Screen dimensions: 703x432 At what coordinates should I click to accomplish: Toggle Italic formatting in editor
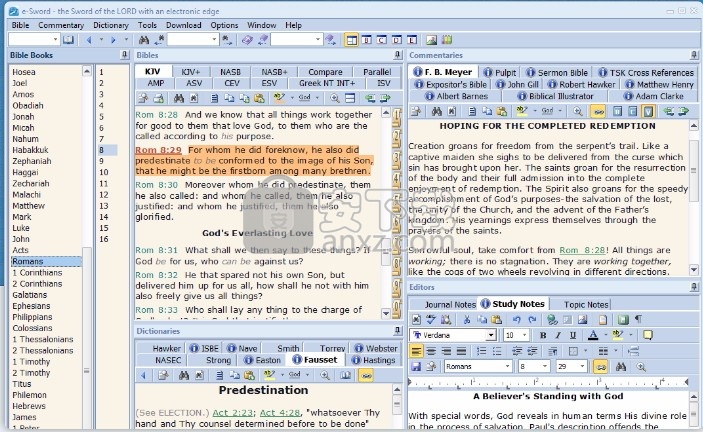pos(558,335)
